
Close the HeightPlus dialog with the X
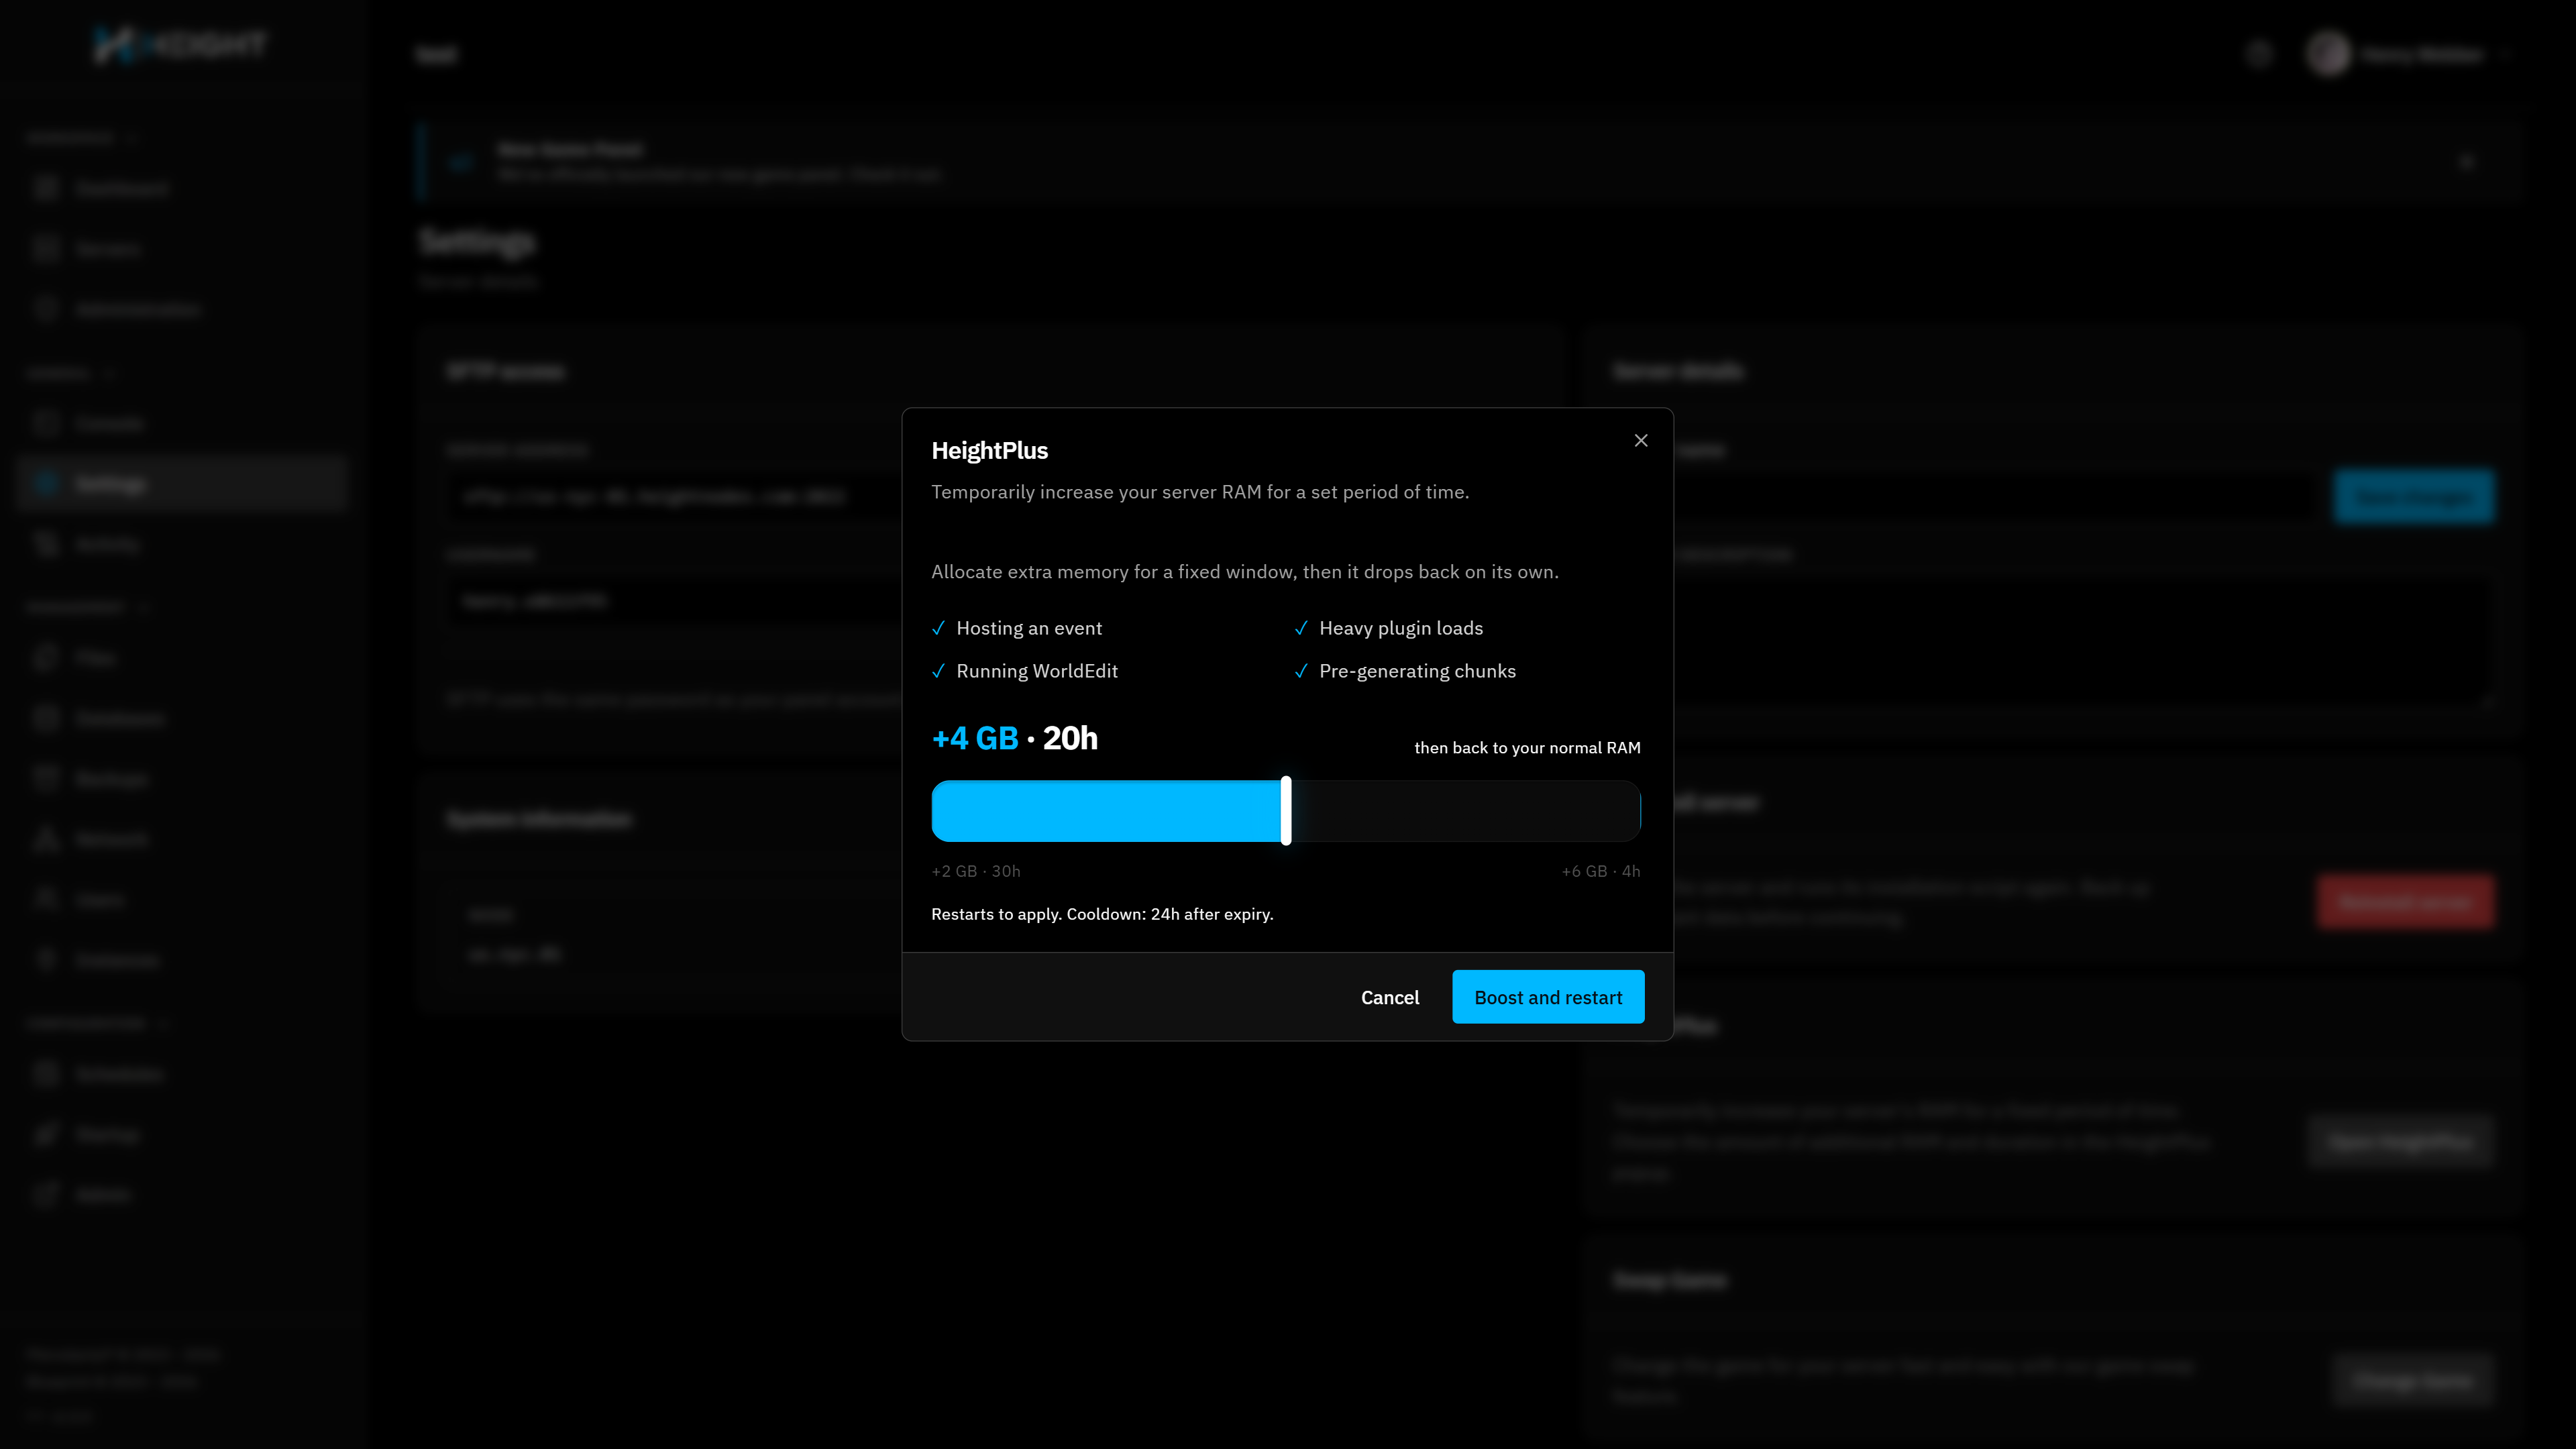(1641, 440)
